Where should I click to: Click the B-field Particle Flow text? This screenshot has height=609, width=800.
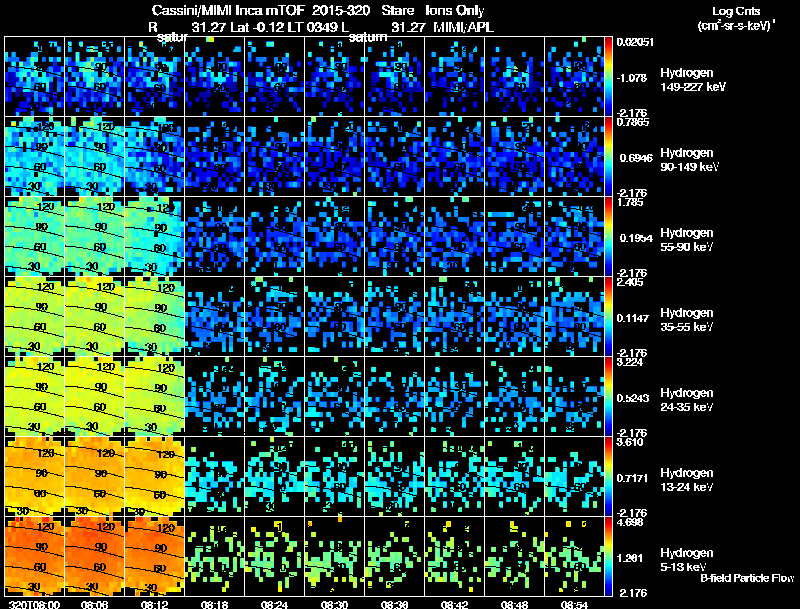point(747,578)
